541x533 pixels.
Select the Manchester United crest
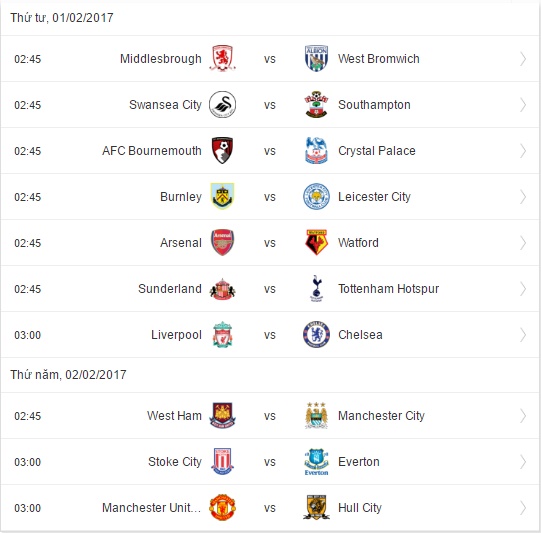pyautogui.click(x=223, y=507)
